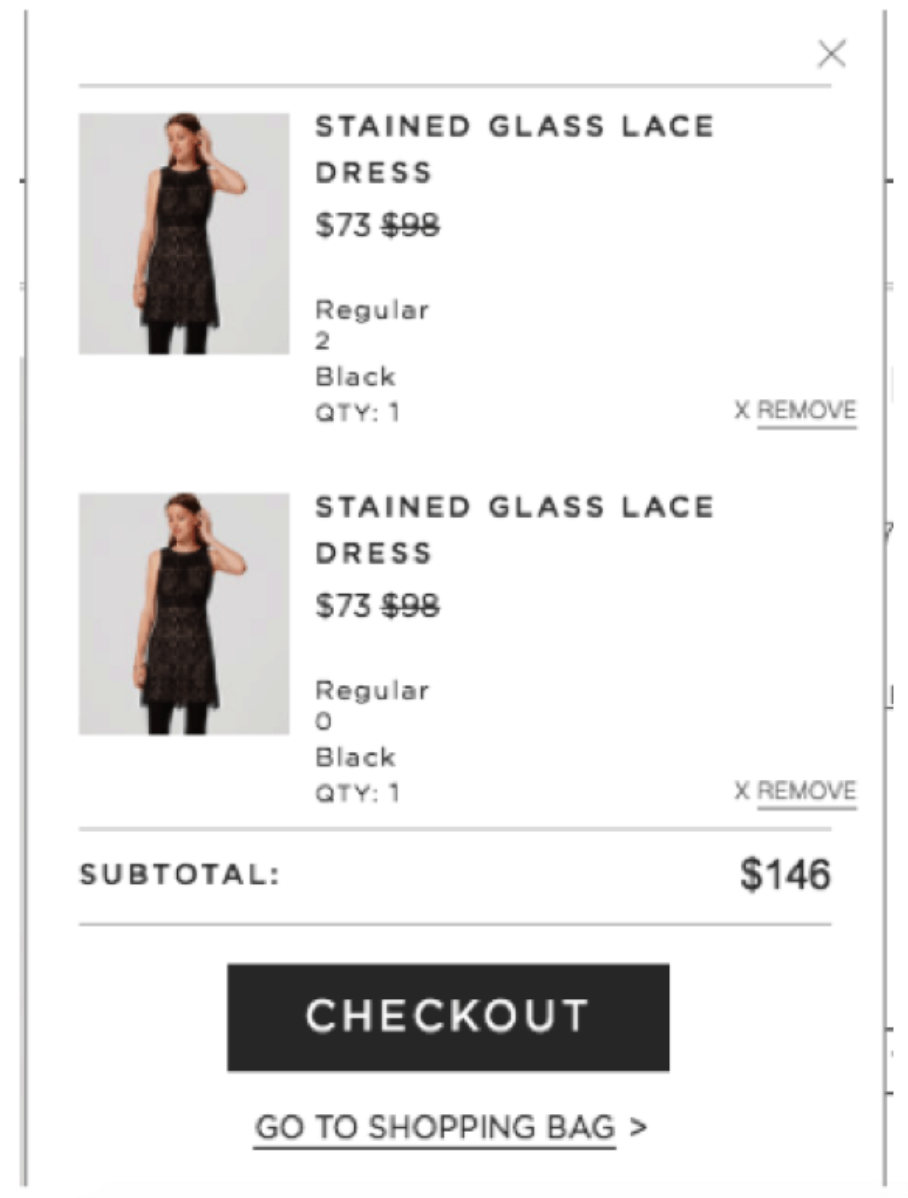
Task: Remove the size 0 Stained Glass Lace Dress
Action: pos(806,791)
